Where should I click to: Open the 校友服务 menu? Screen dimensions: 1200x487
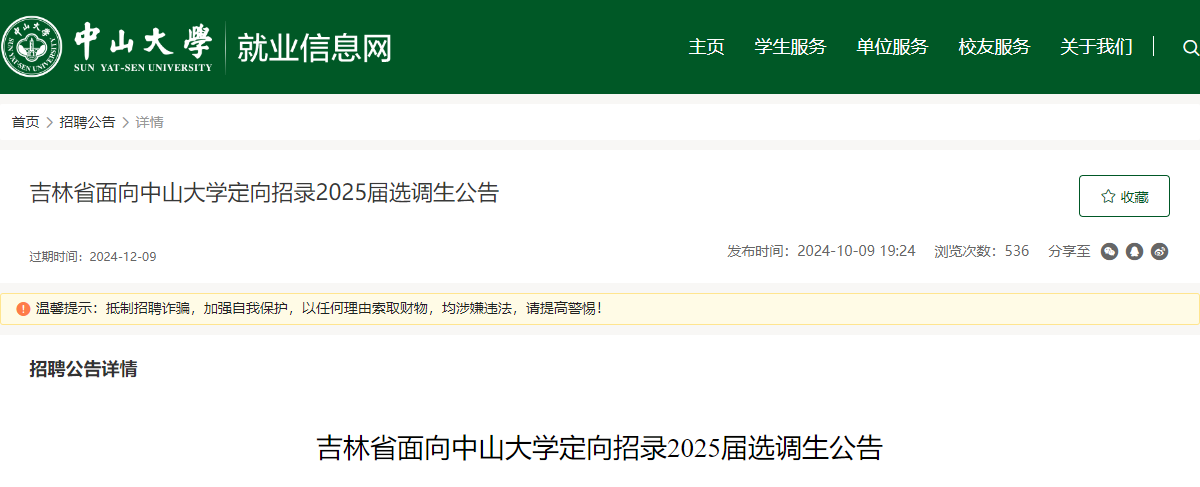[994, 47]
